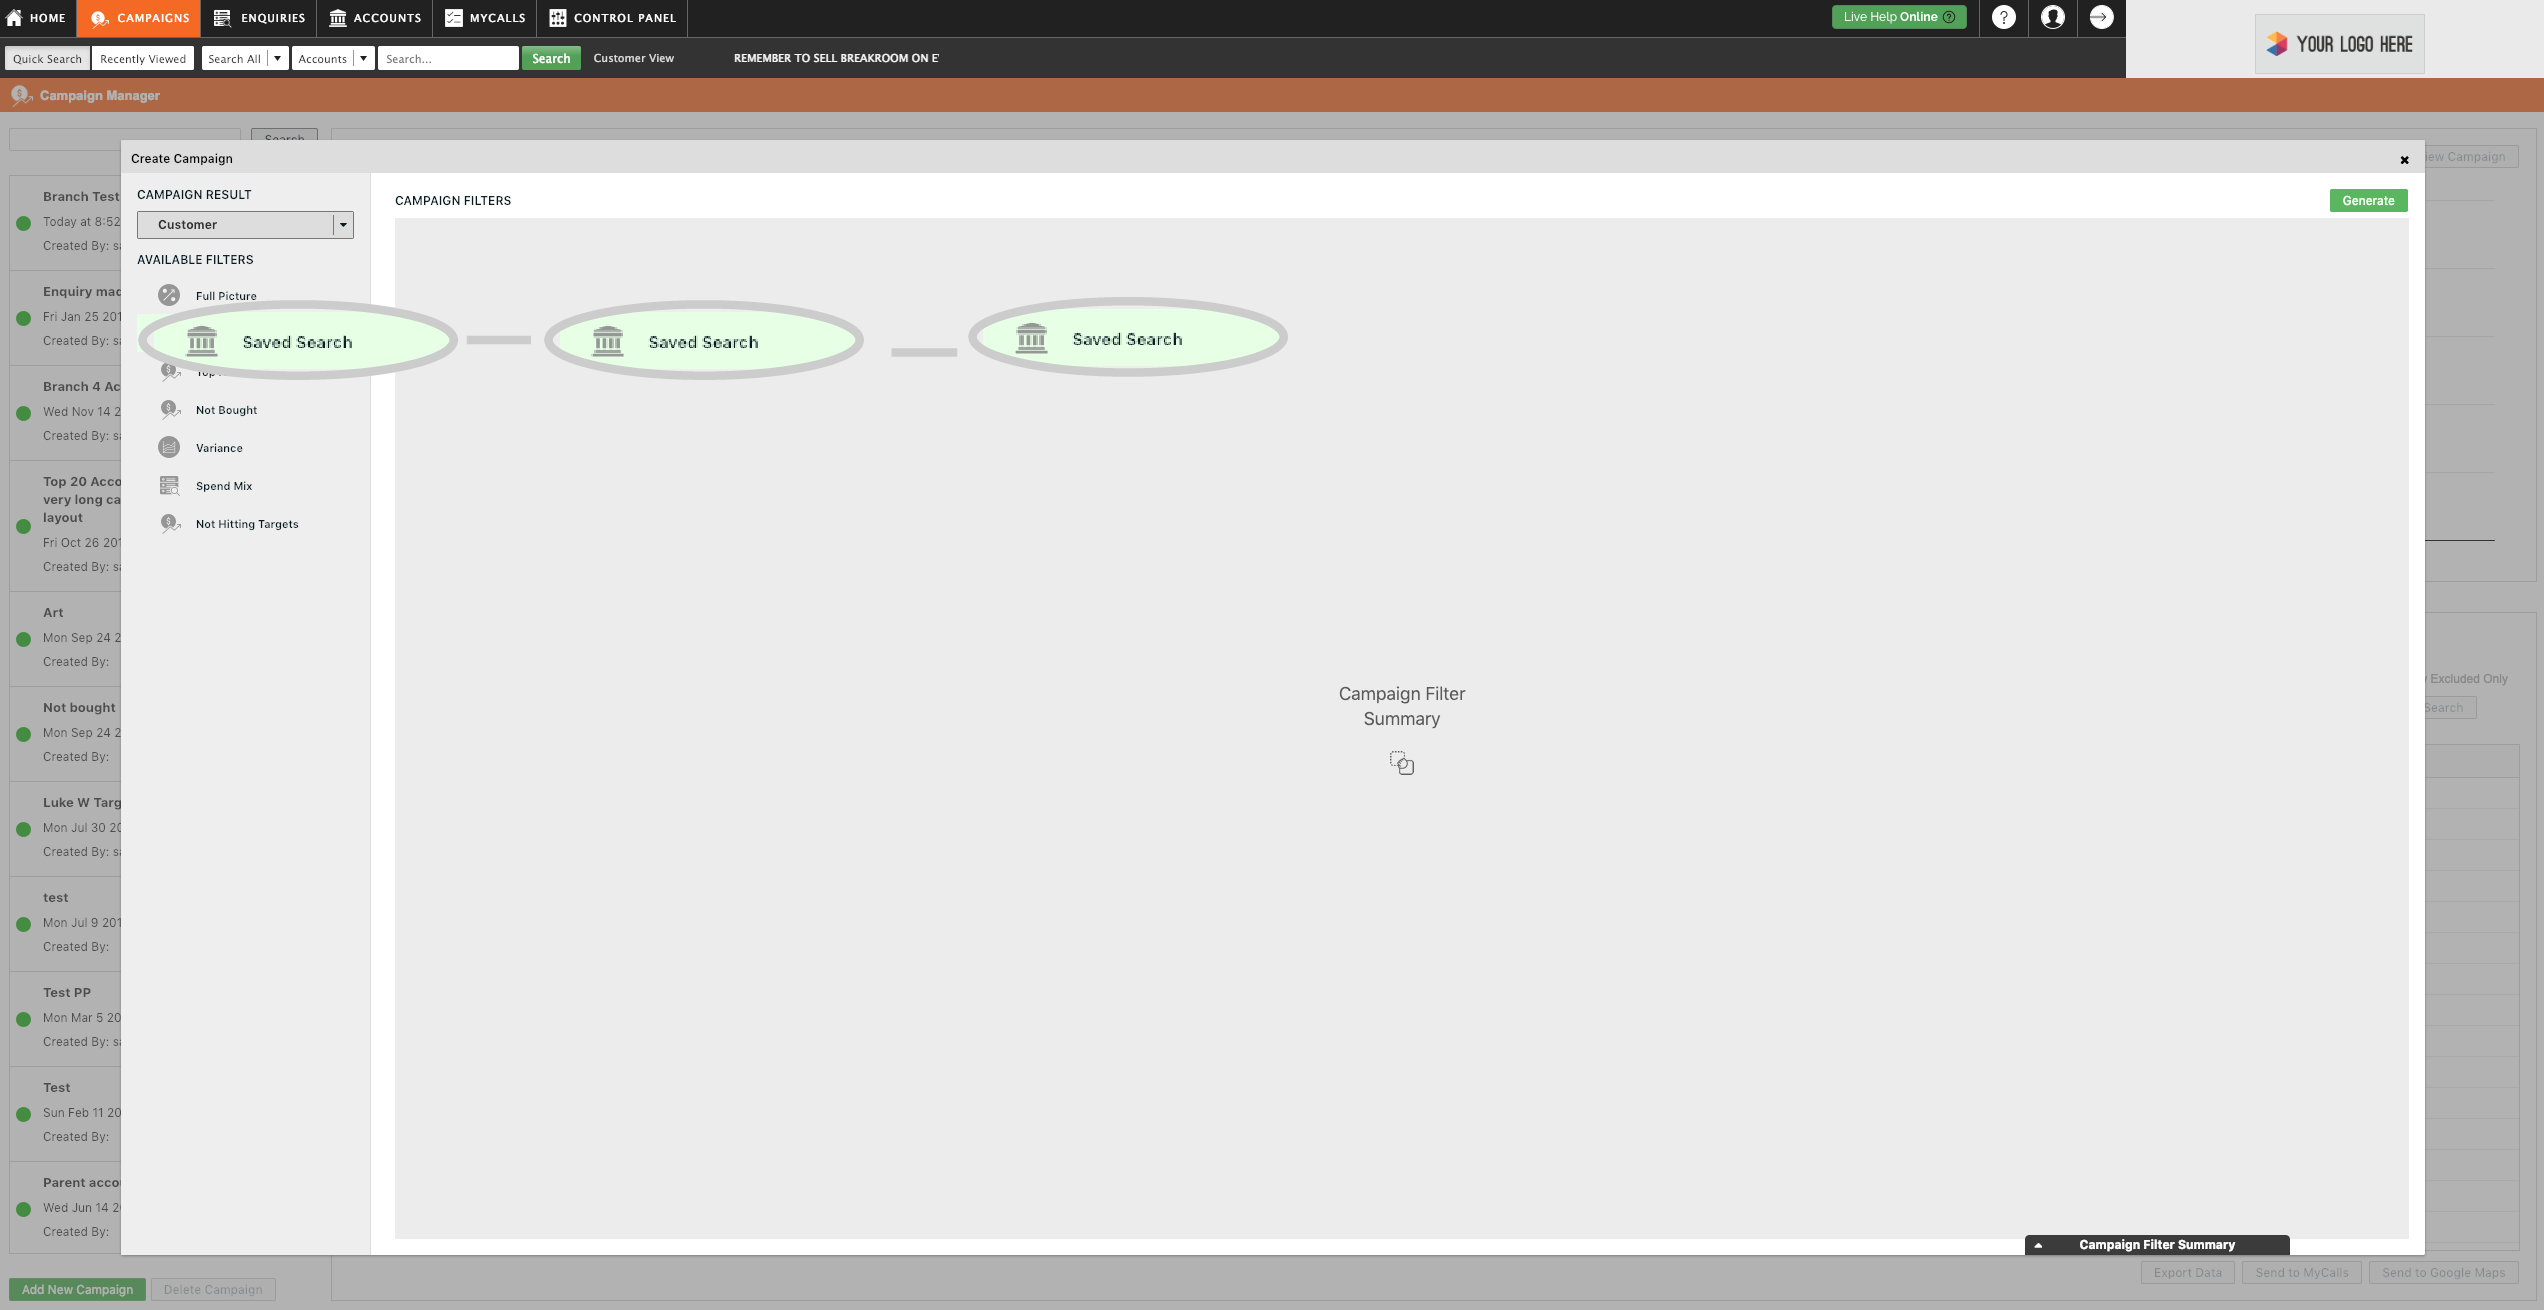Select the Campaigns menu tab

point(137,17)
